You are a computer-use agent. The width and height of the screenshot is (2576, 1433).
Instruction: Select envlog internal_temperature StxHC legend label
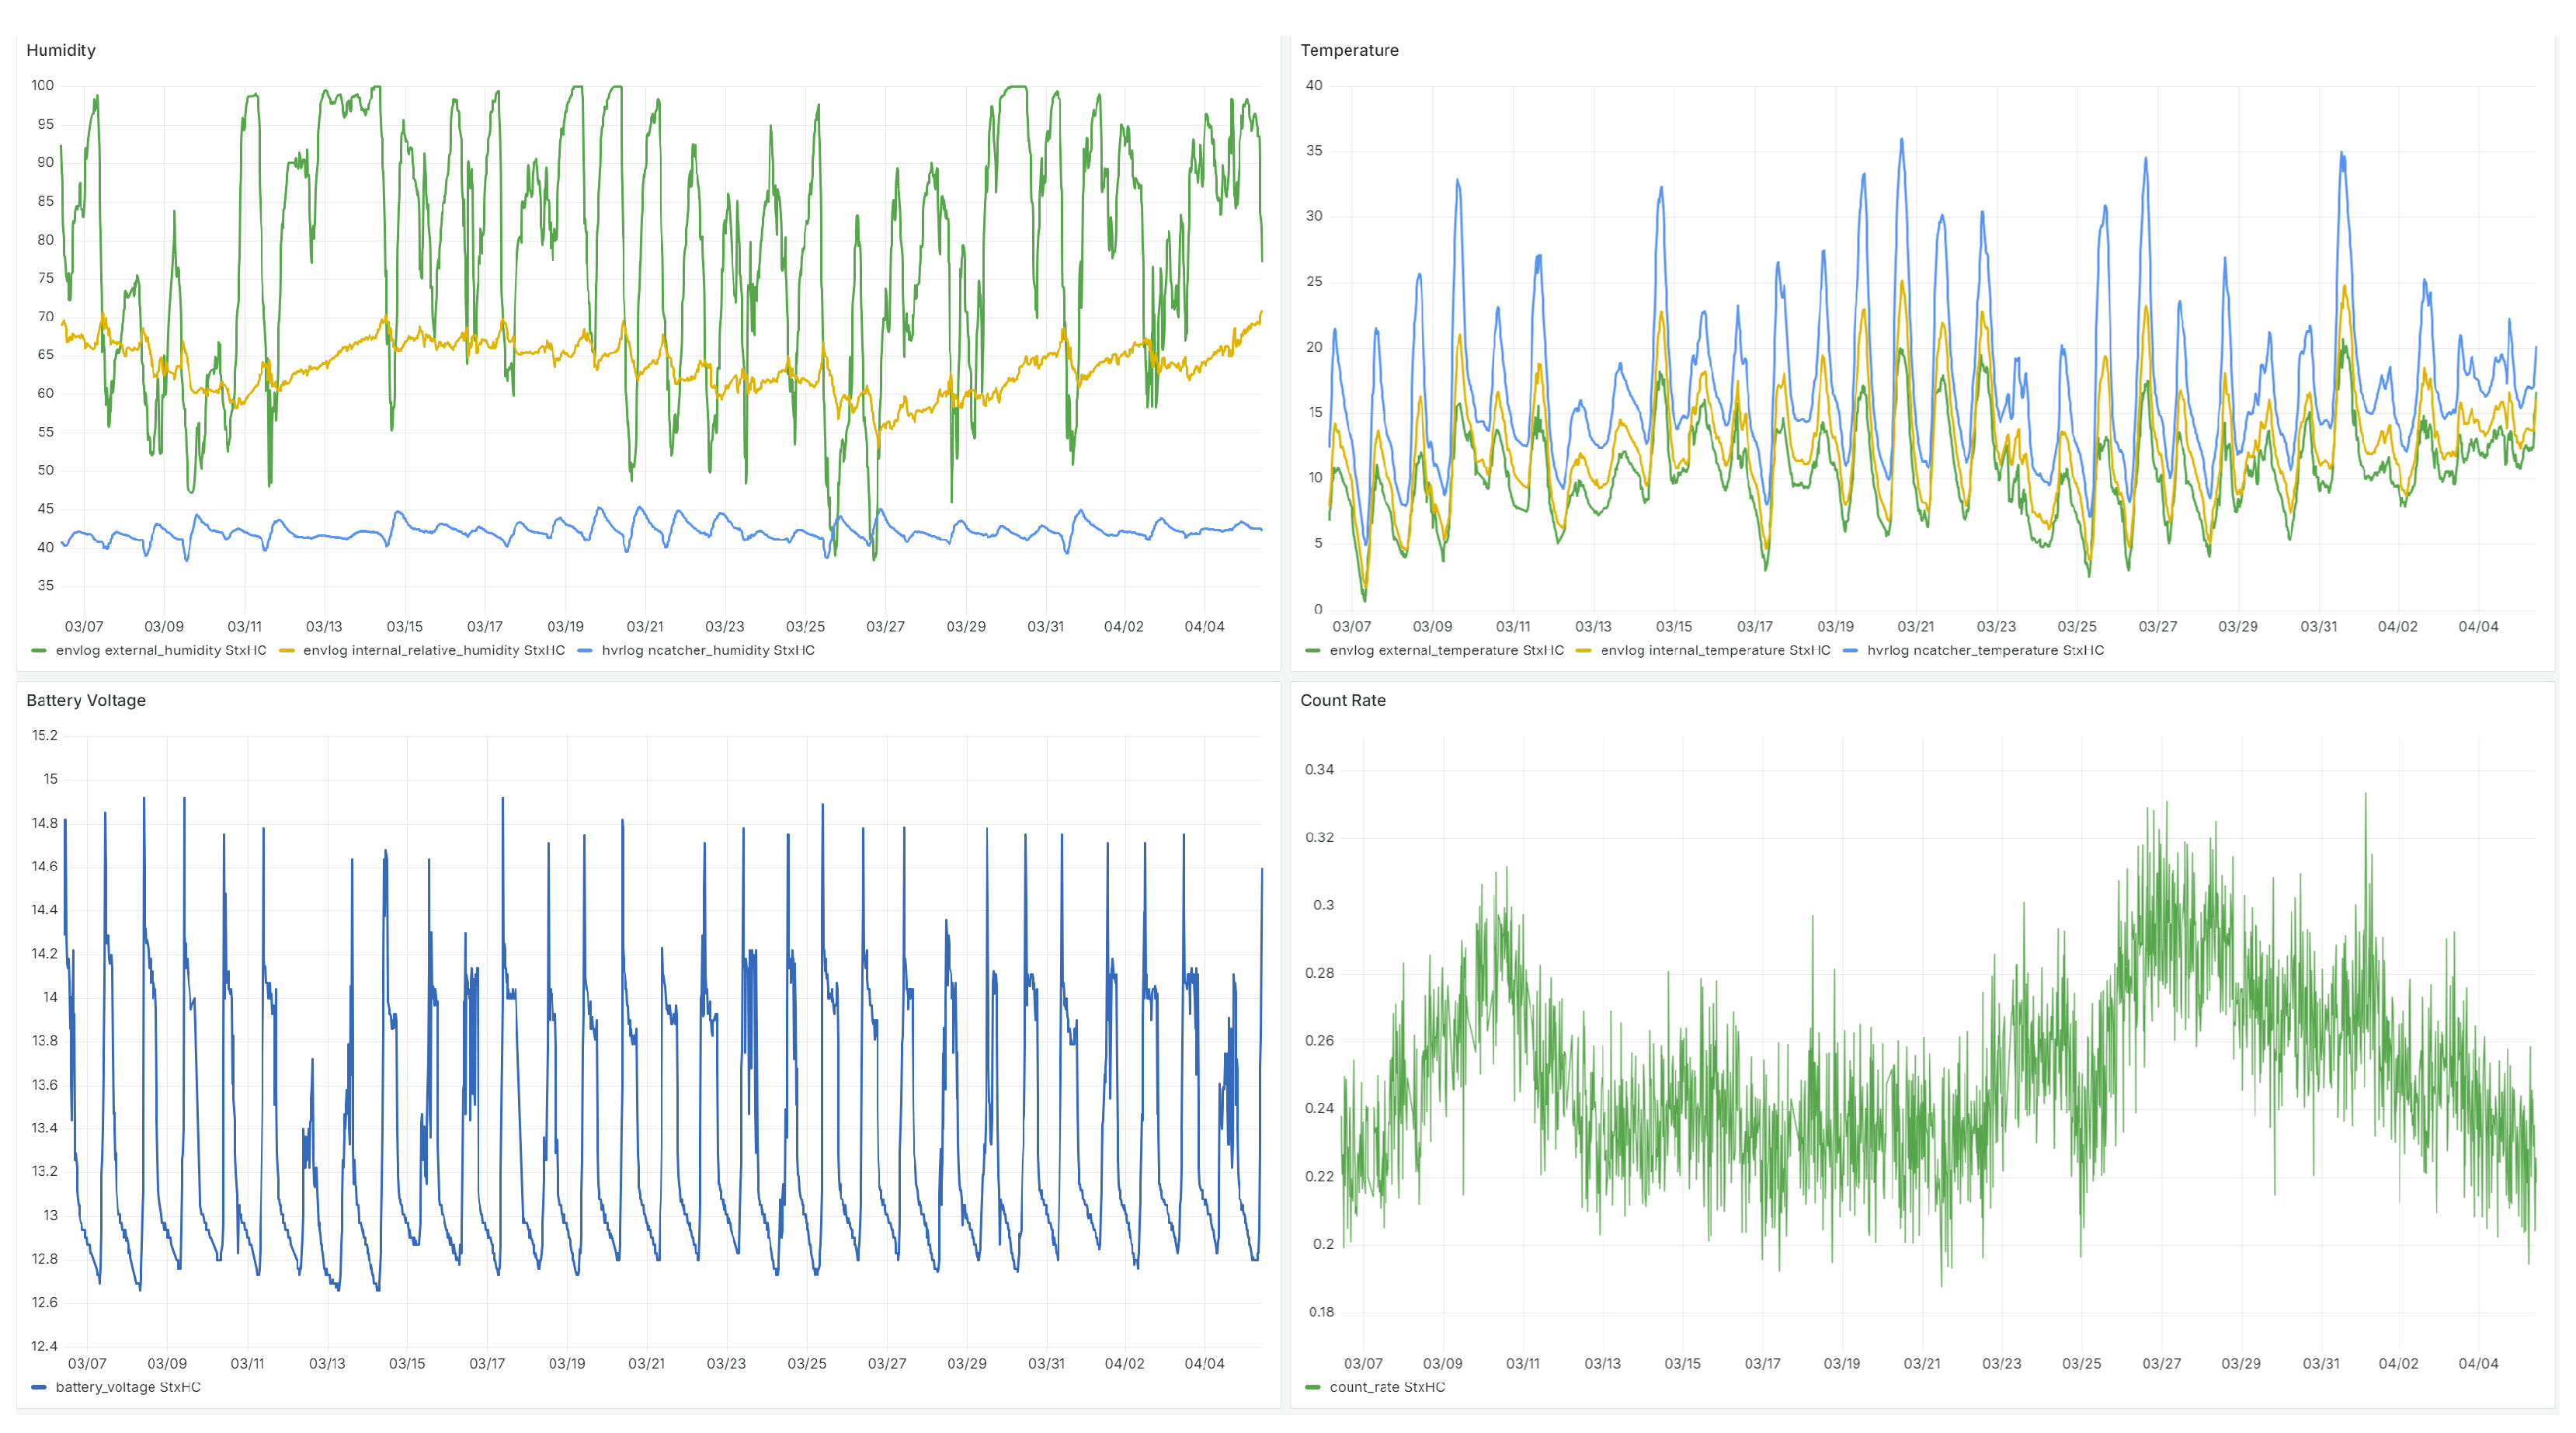[x=1715, y=650]
